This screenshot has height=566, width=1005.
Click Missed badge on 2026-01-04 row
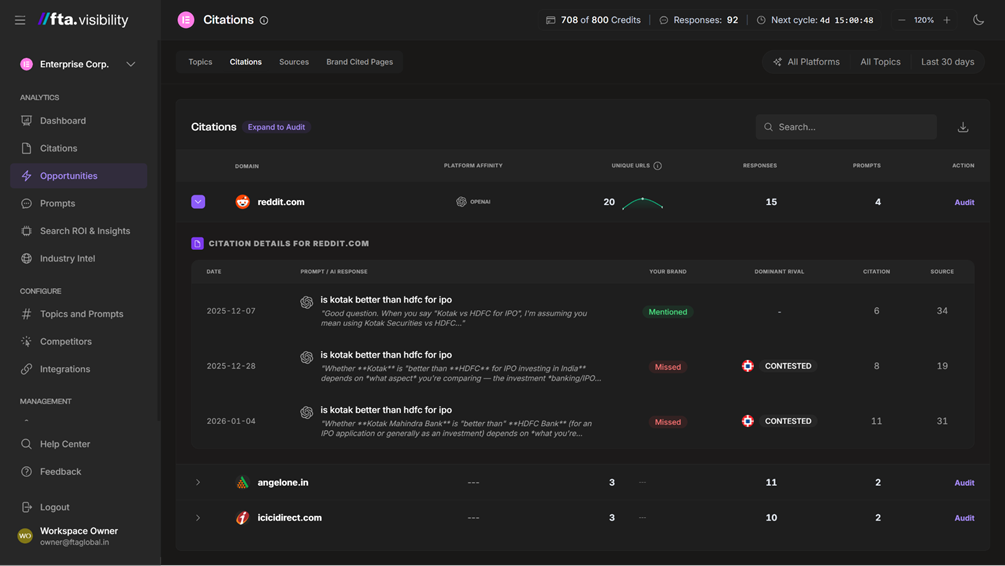pyautogui.click(x=667, y=422)
